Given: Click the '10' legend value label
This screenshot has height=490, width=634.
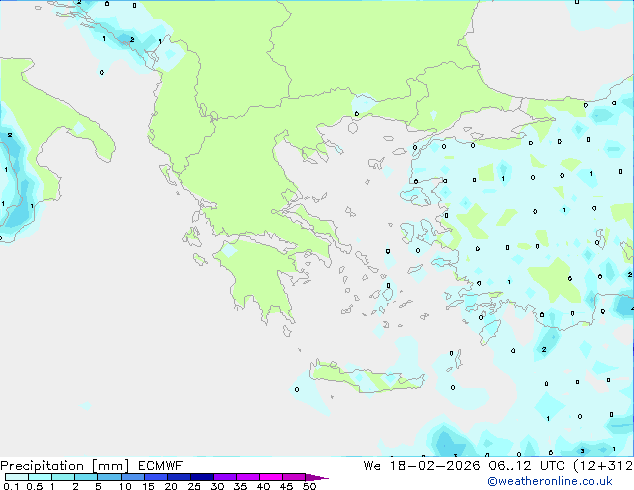Looking at the screenshot, I should pyautogui.click(x=125, y=486).
